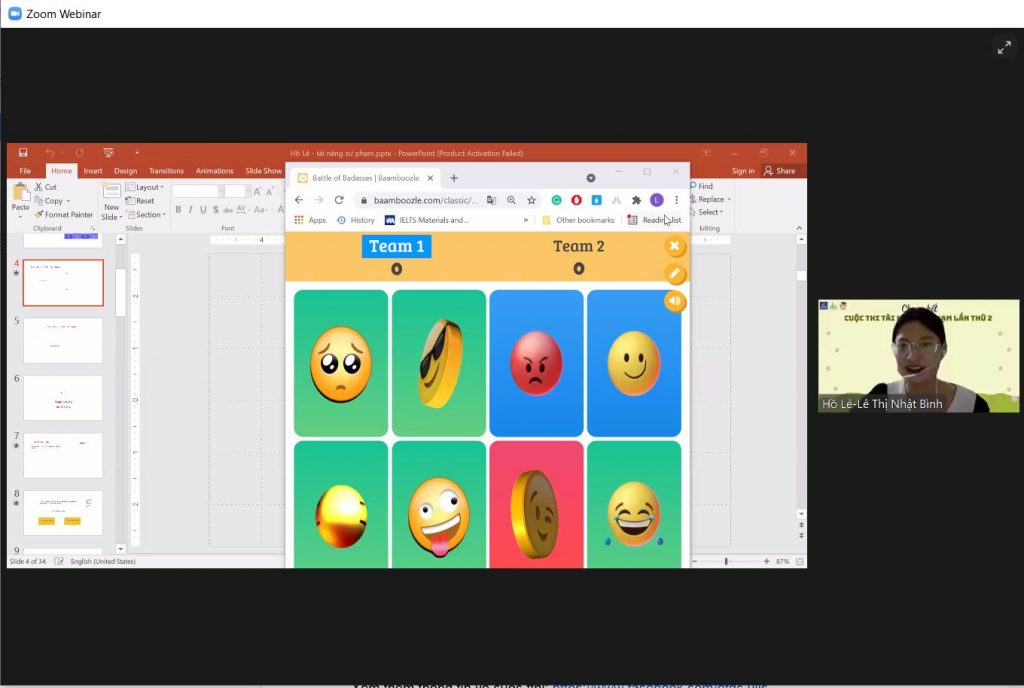Open the font name combo box
The width and height of the screenshot is (1024, 688).
[198, 191]
